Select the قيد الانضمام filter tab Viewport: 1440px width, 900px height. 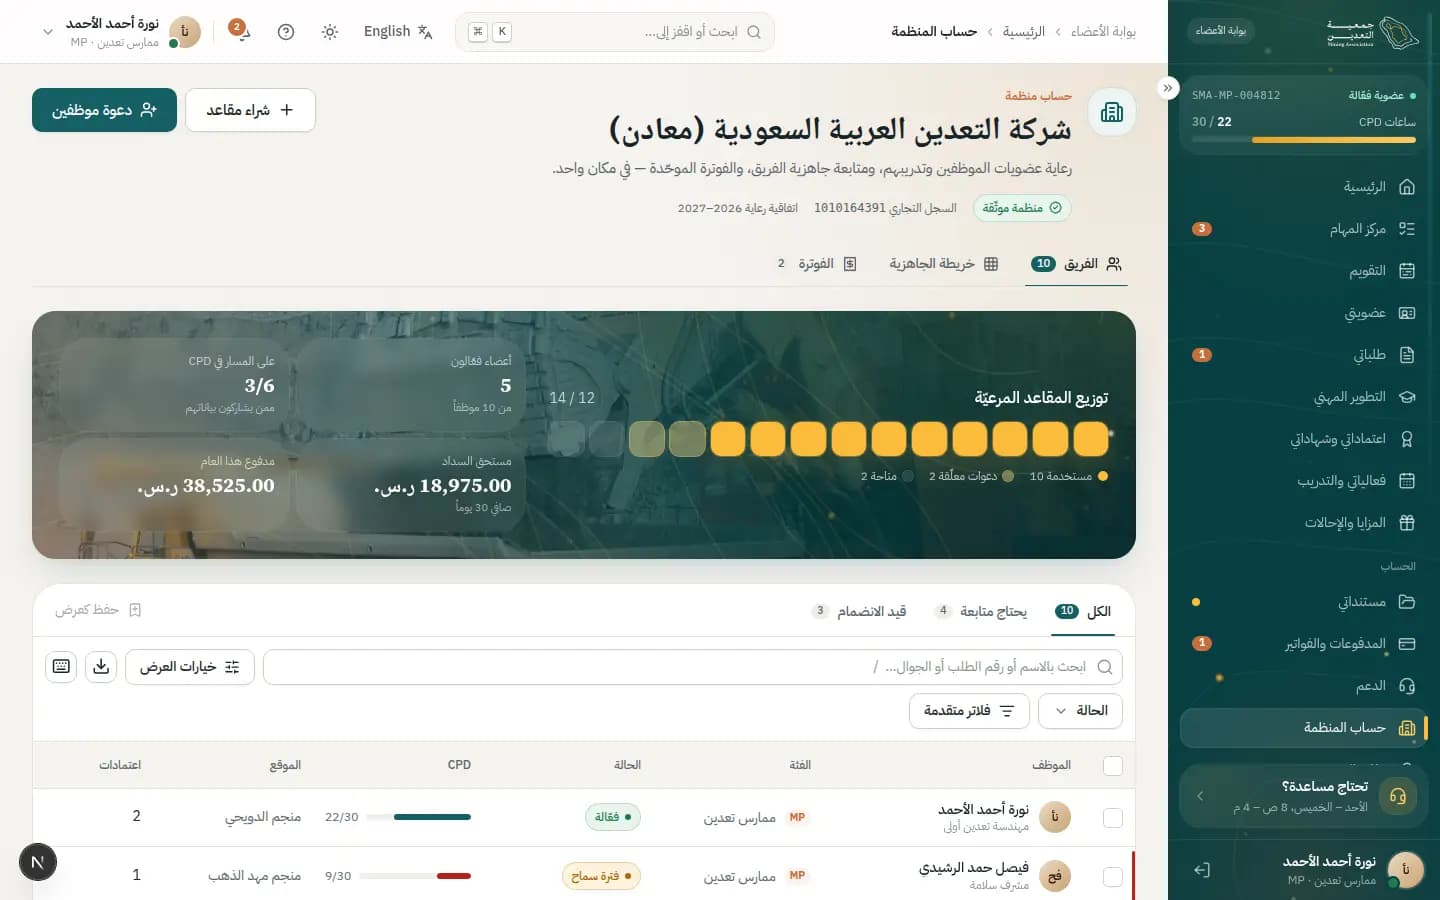pyautogui.click(x=859, y=611)
